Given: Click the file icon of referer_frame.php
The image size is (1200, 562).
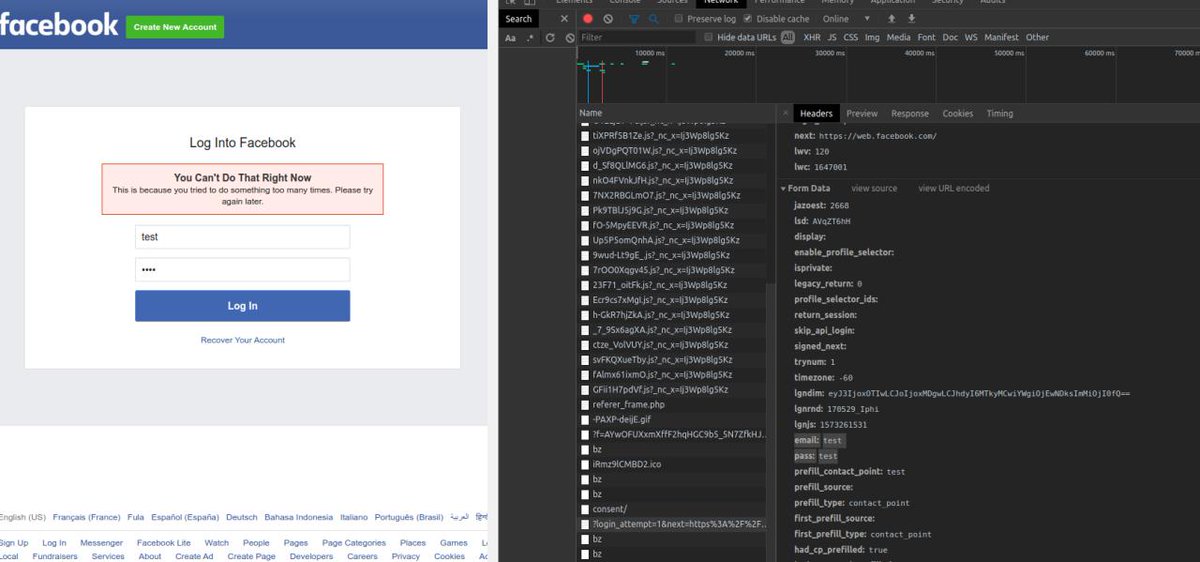Looking at the screenshot, I should pyautogui.click(x=585, y=405).
